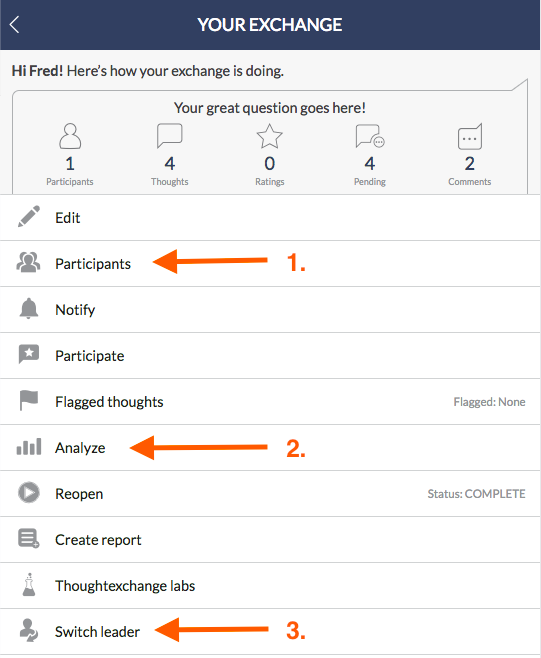Go back using the header arrow
This screenshot has height=658, width=541.
point(15,24)
